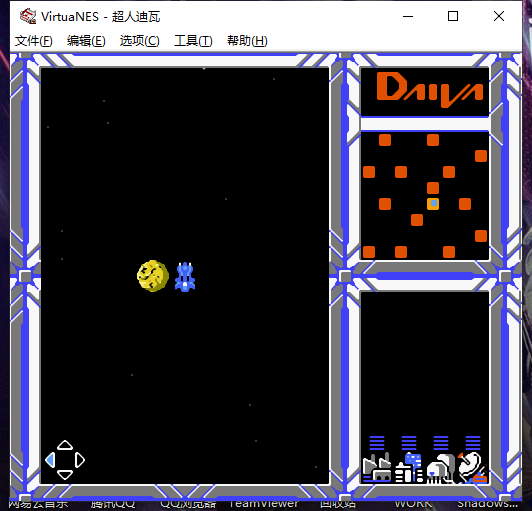The height and width of the screenshot is (511, 532).
Task: Click the right arrow of the direction pad
Action: click(x=80, y=460)
